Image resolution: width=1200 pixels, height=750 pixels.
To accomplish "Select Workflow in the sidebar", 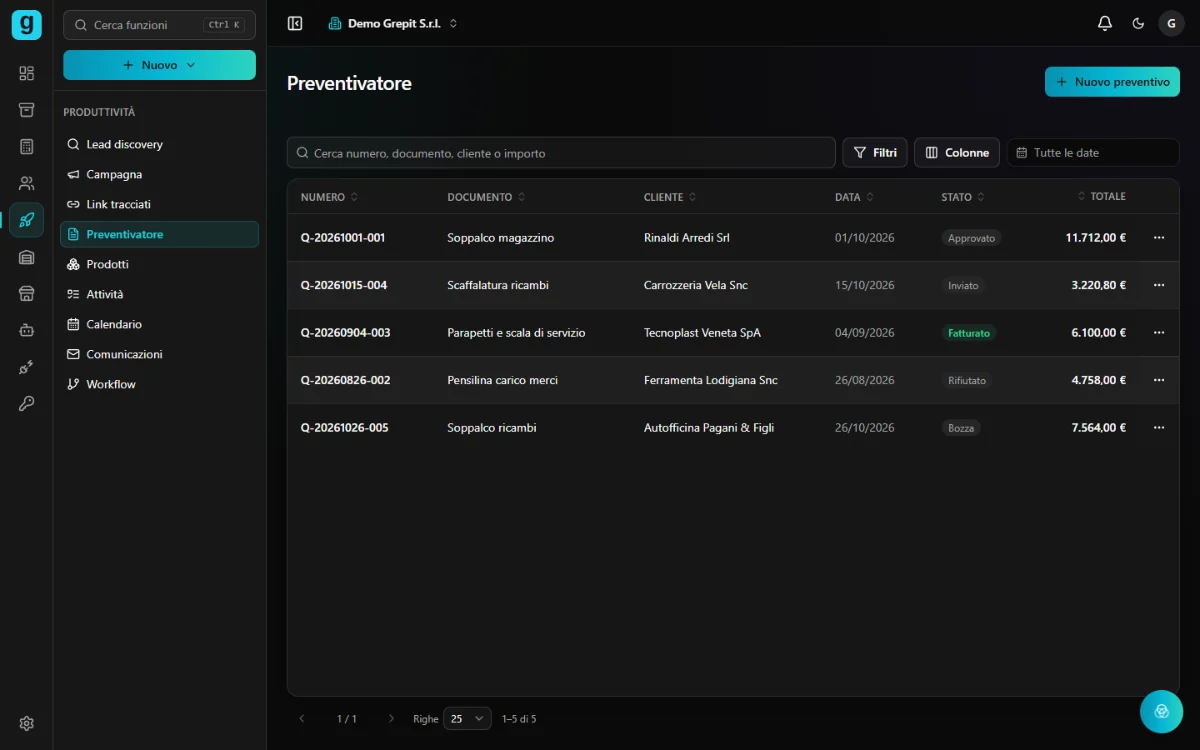I will tap(160, 384).
